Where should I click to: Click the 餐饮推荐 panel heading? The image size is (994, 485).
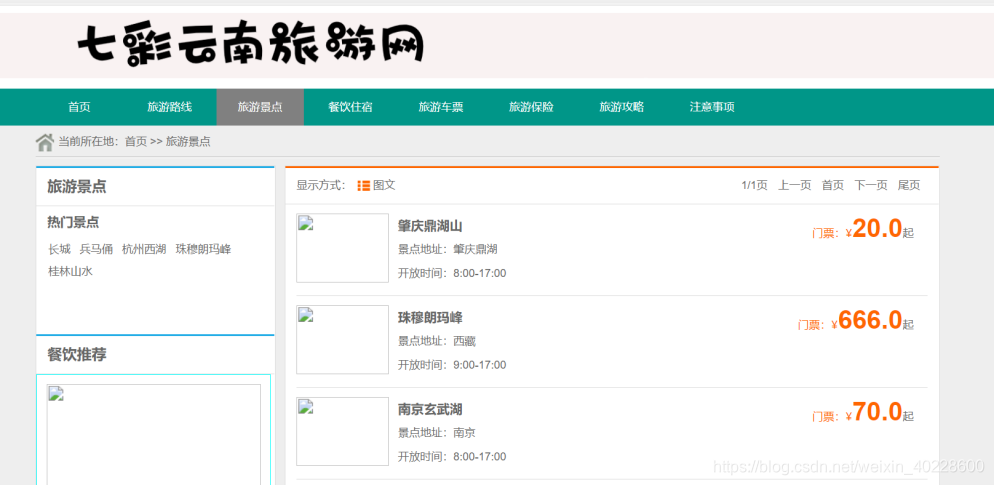[x=77, y=354]
